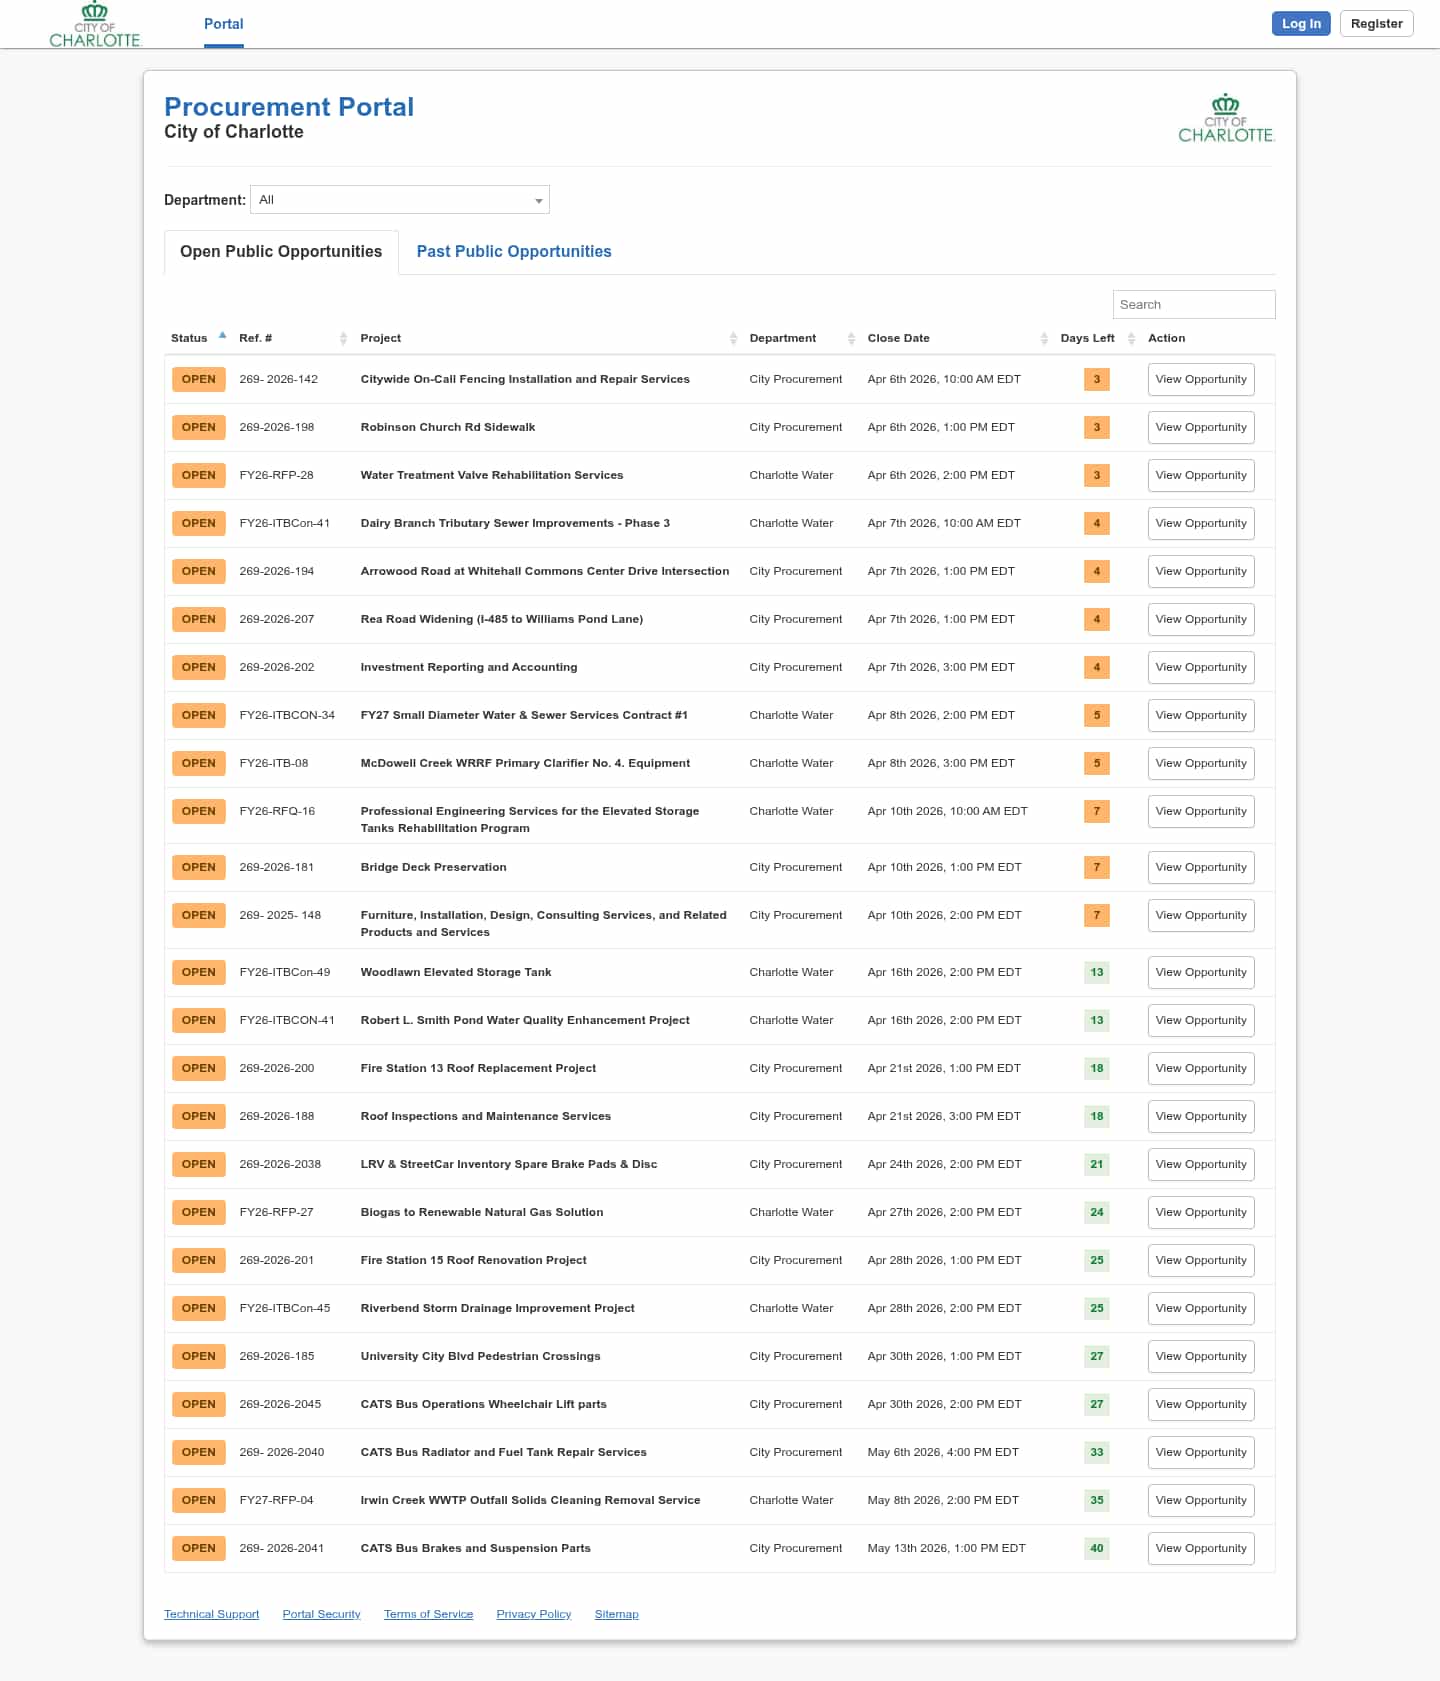Go to the Portal navigation tab
Image resolution: width=1440 pixels, height=1681 pixels.
[224, 24]
